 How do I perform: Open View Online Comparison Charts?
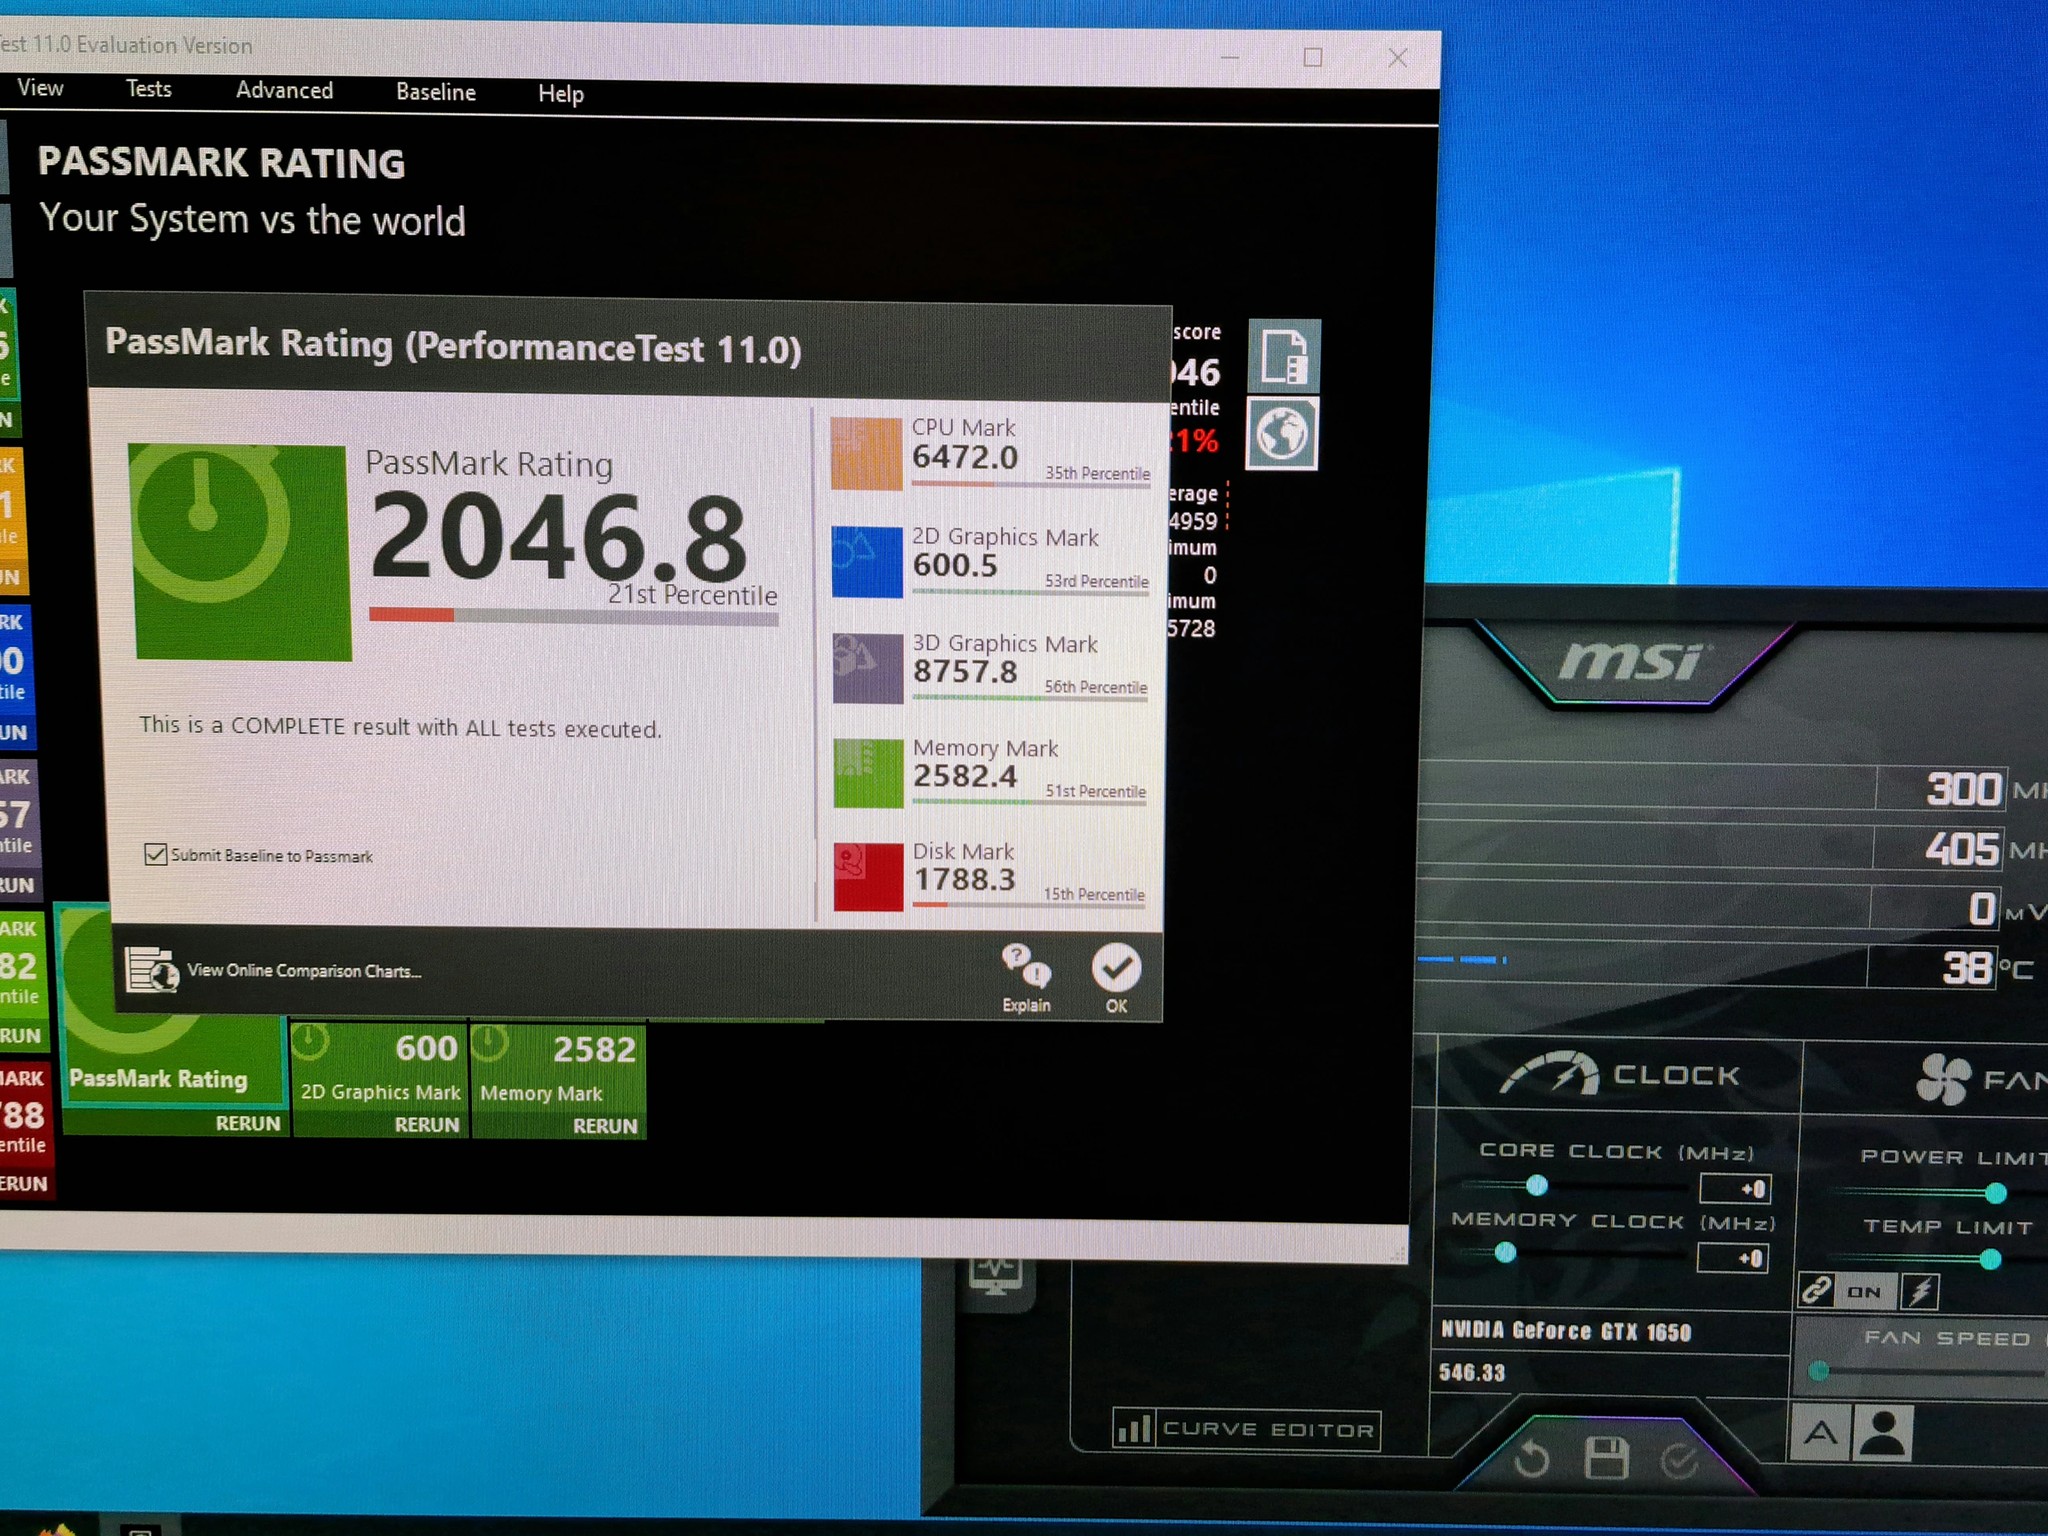click(x=273, y=969)
